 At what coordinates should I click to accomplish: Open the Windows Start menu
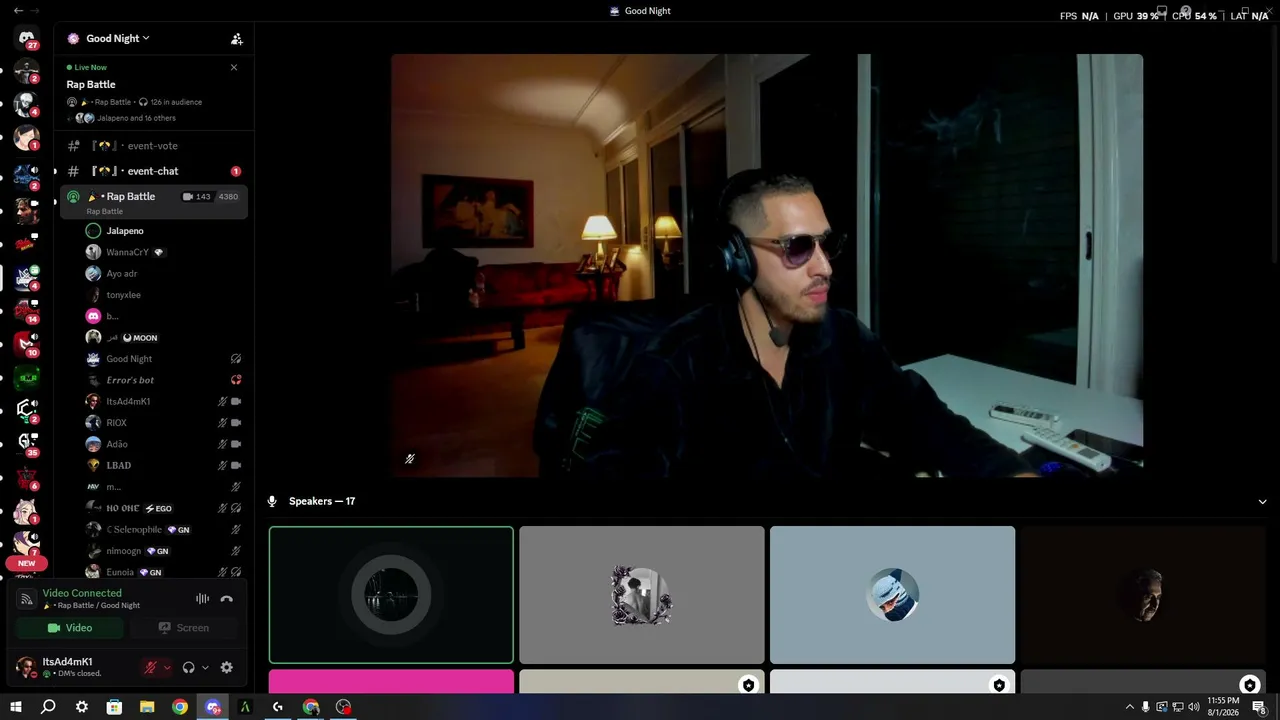[x=15, y=707]
